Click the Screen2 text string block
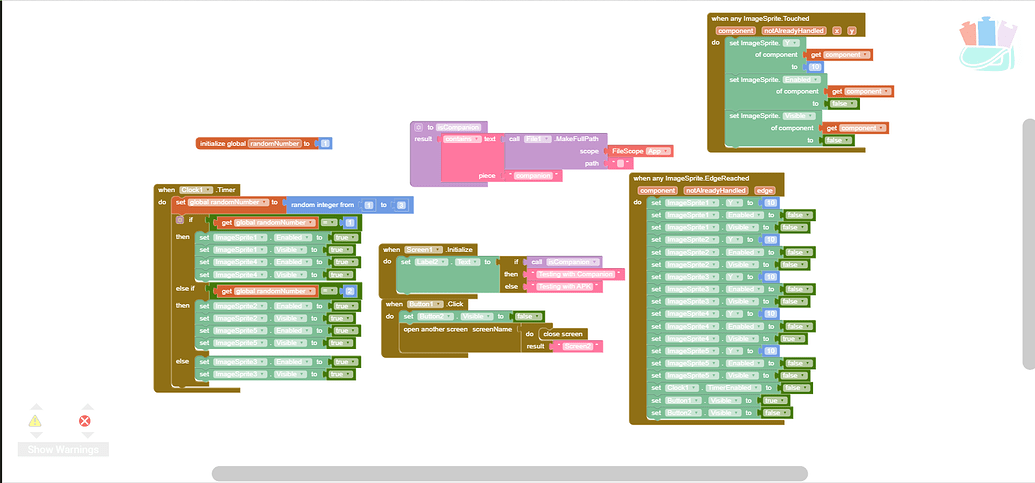The width and height of the screenshot is (1035, 483). click(x=576, y=346)
